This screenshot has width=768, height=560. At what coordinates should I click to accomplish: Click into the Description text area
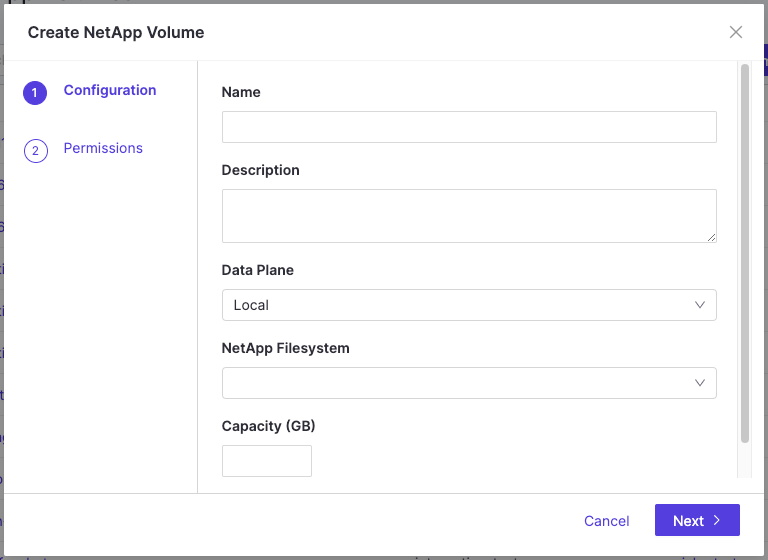[x=469, y=216]
